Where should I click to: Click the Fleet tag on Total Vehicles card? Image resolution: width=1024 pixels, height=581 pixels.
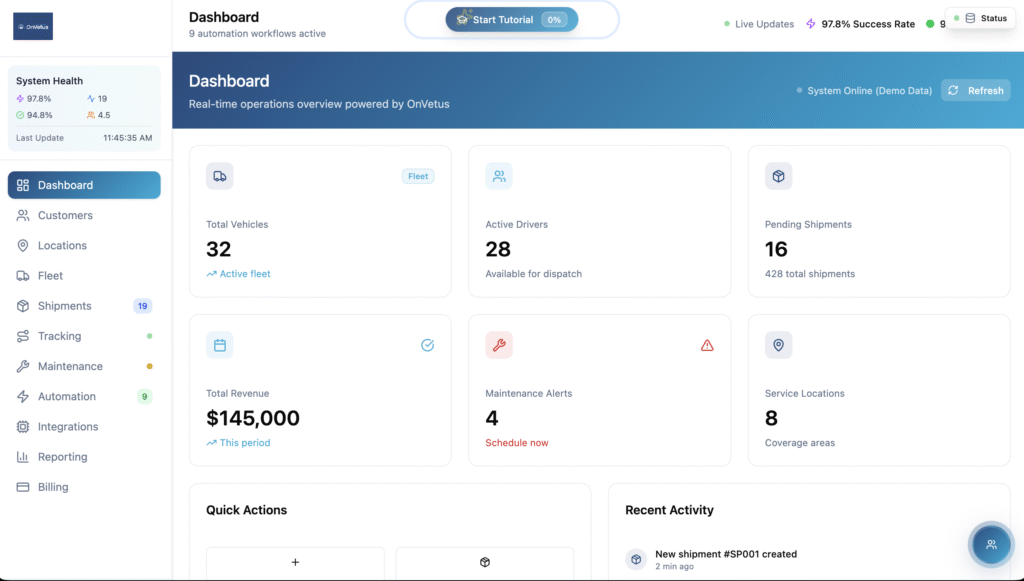pyautogui.click(x=418, y=176)
